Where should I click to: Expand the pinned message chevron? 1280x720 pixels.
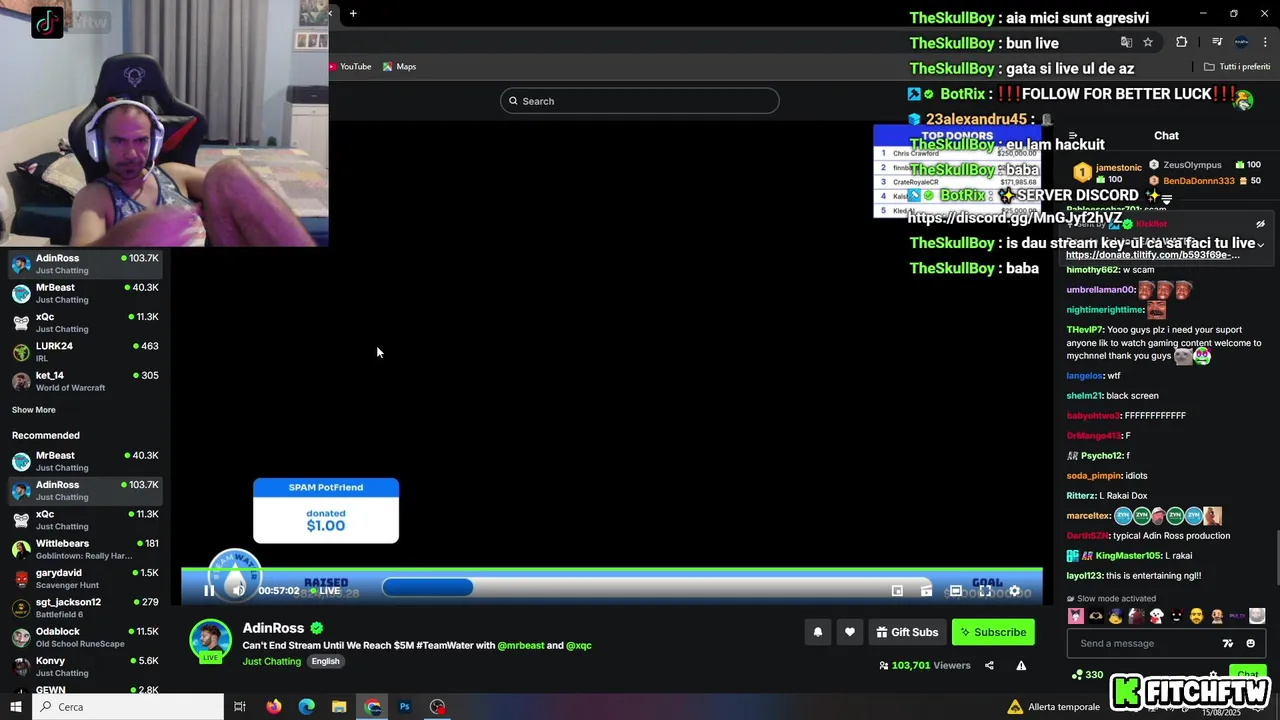coord(1260,245)
